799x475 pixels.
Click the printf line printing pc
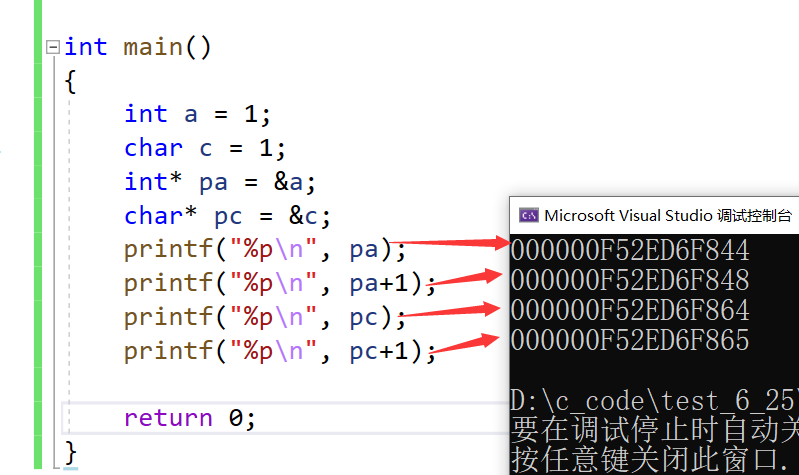(265, 318)
